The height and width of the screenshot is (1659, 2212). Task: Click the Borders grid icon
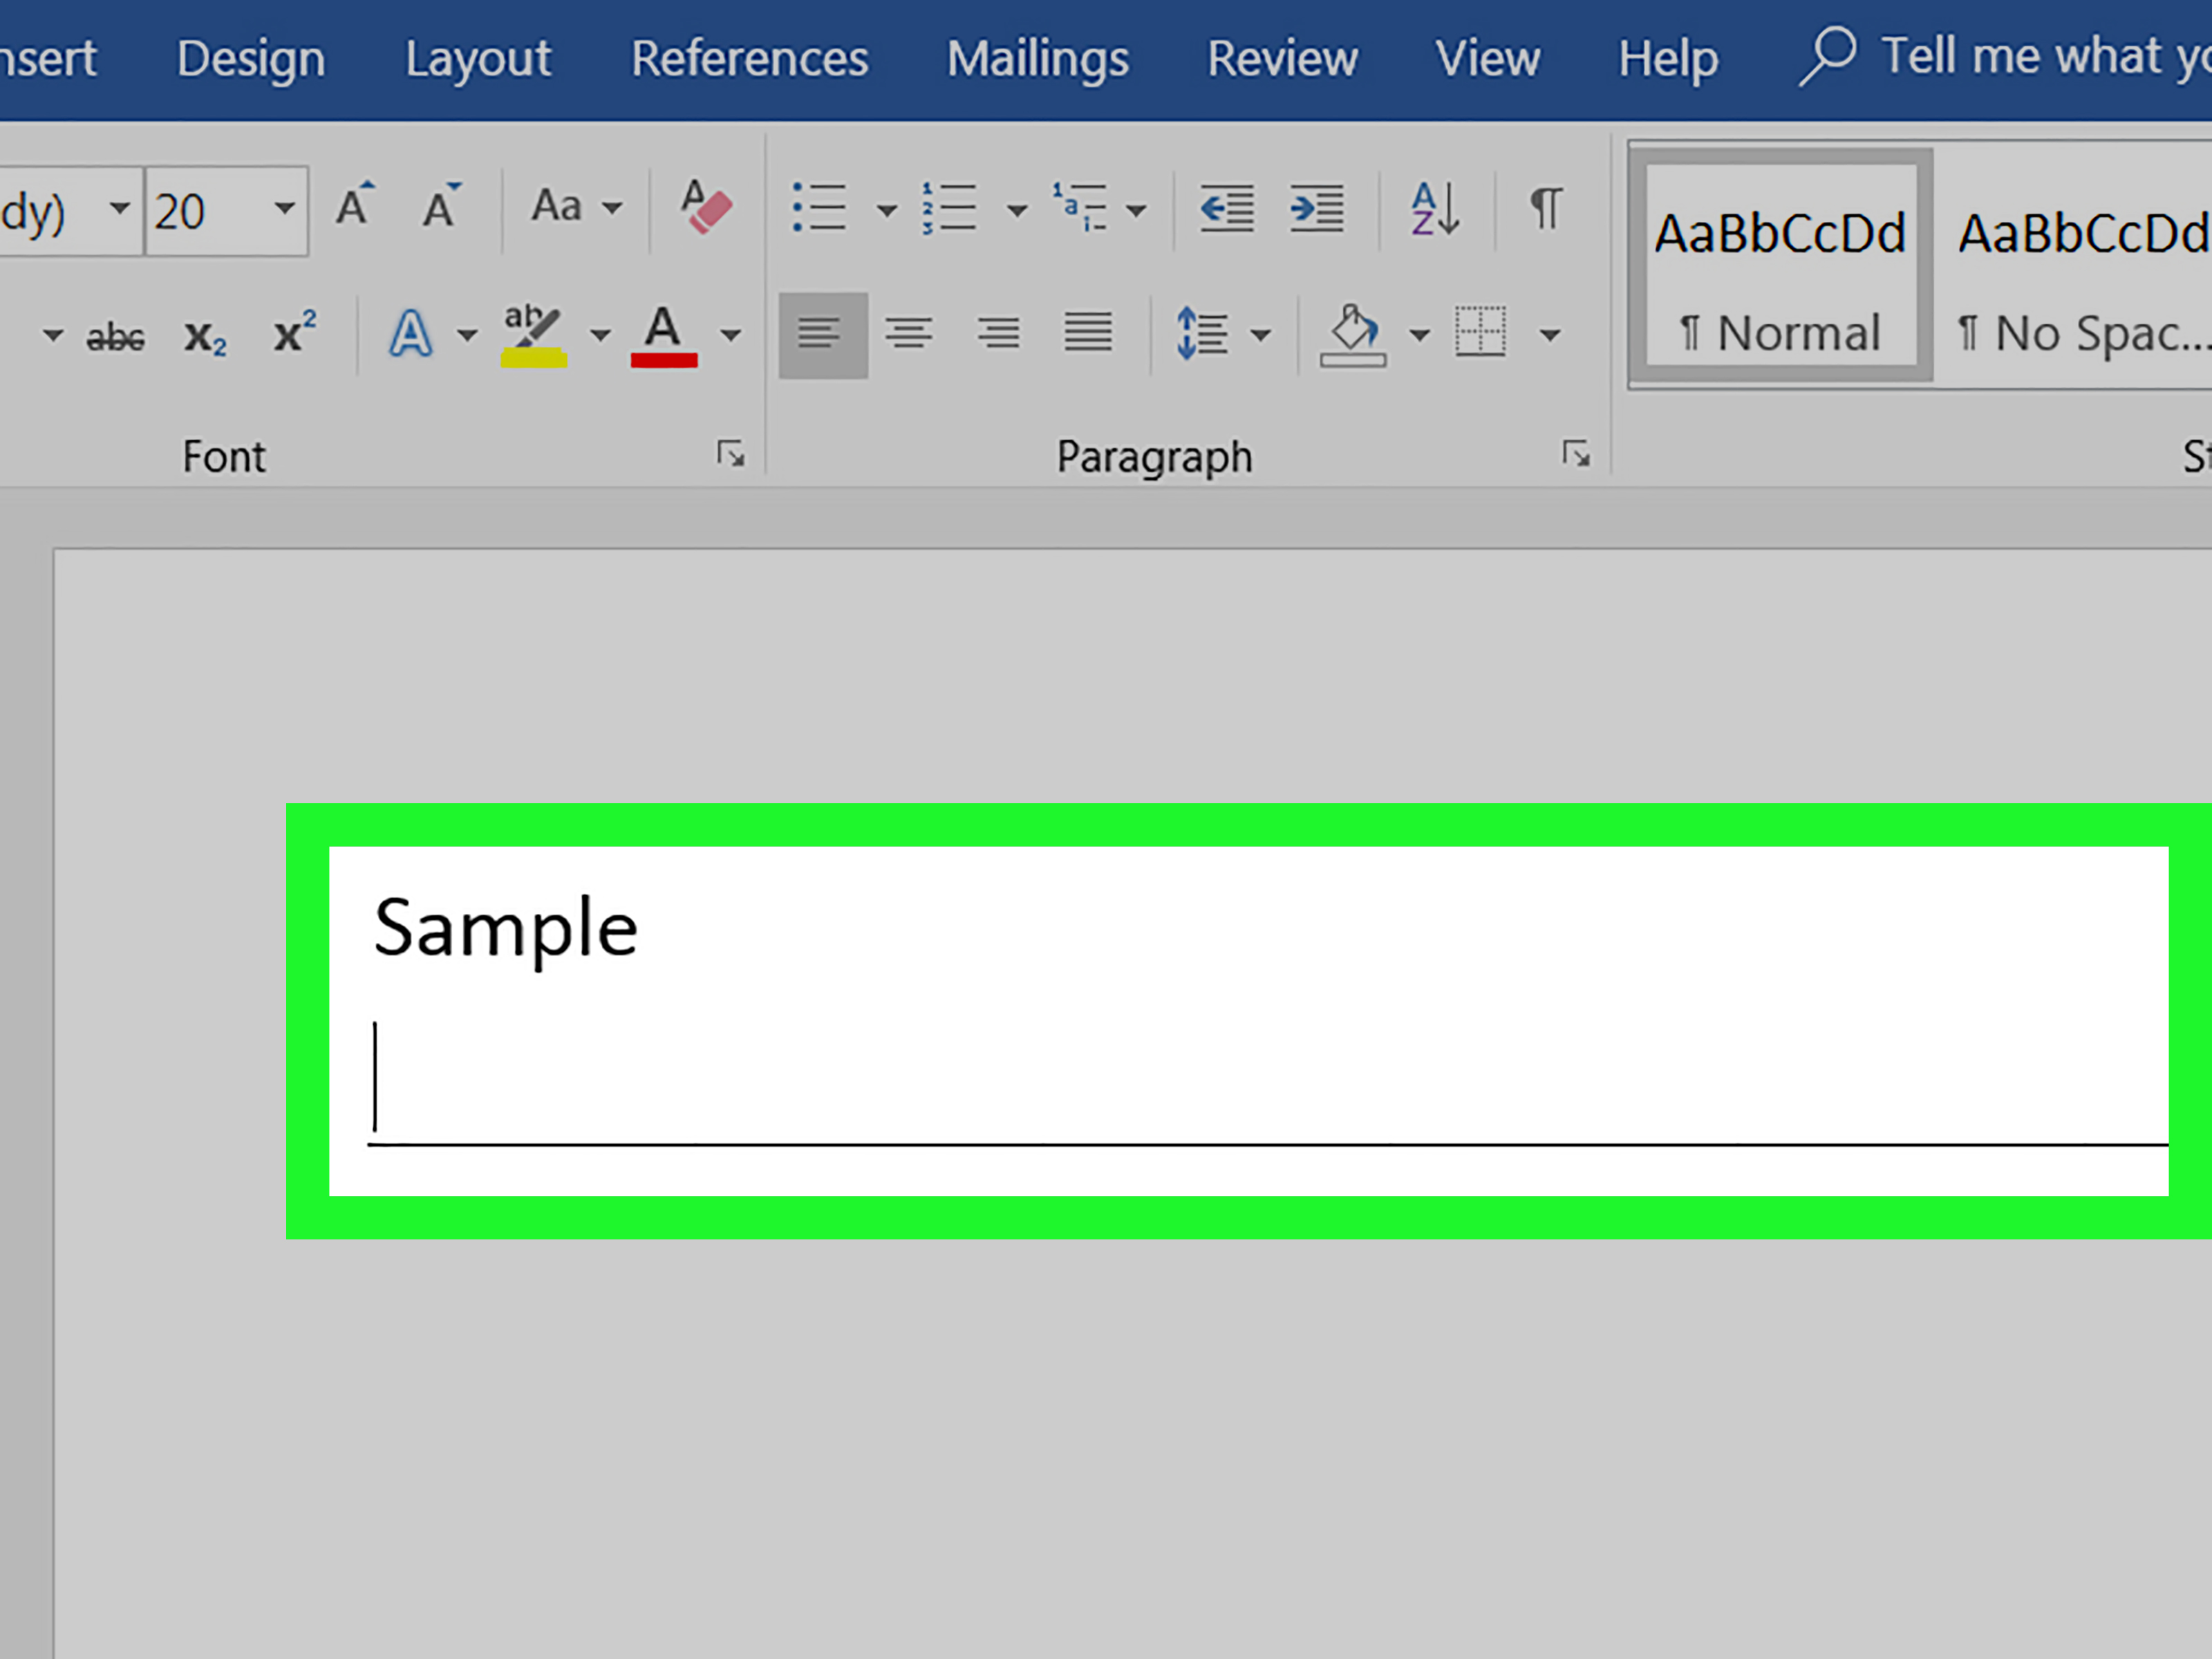pos(1480,332)
